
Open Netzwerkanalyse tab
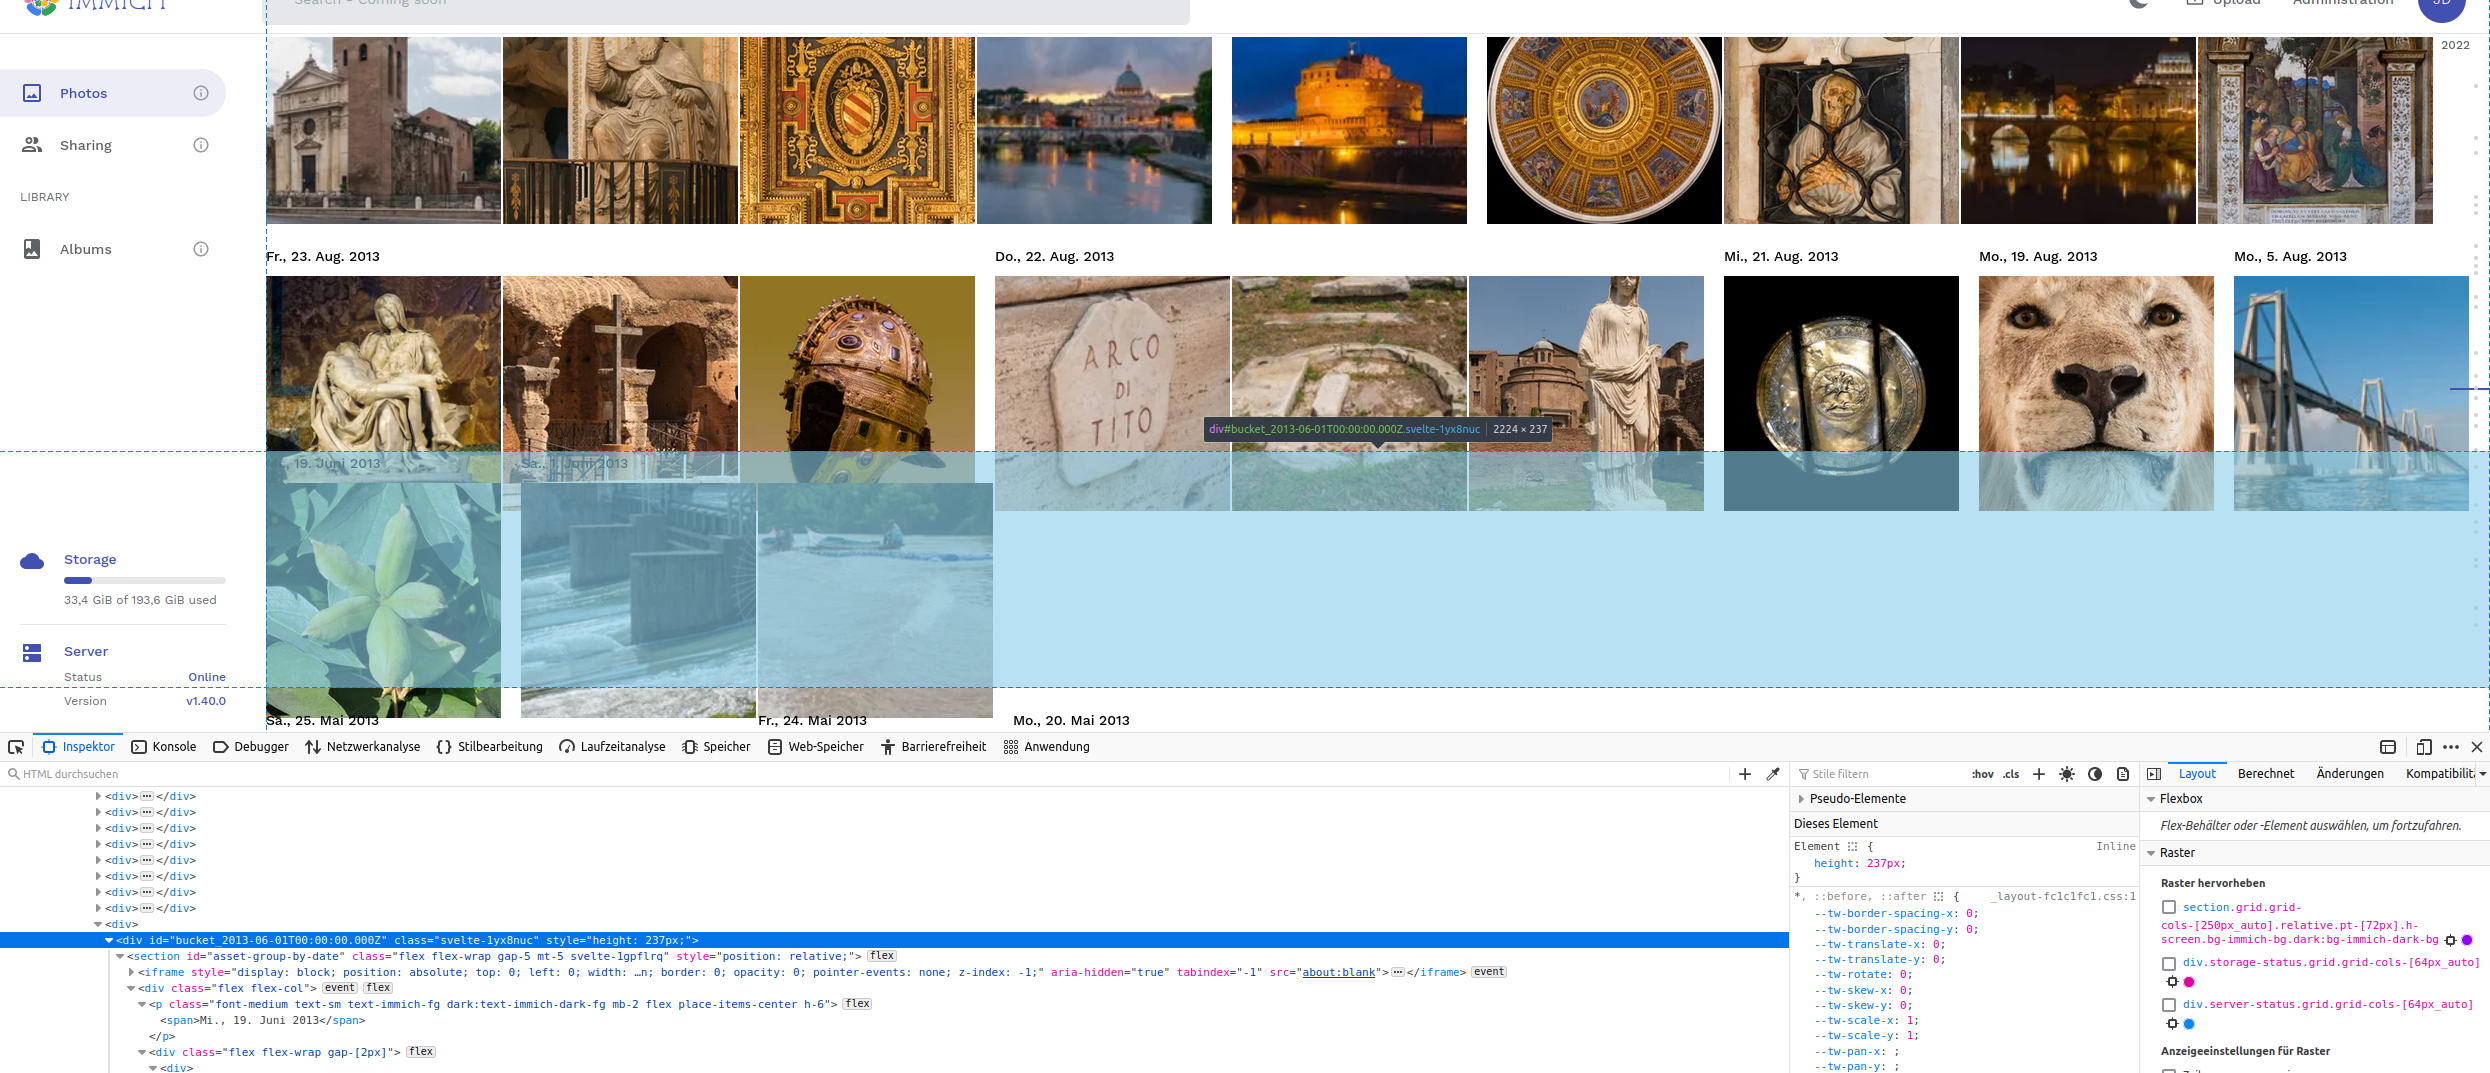click(x=363, y=747)
